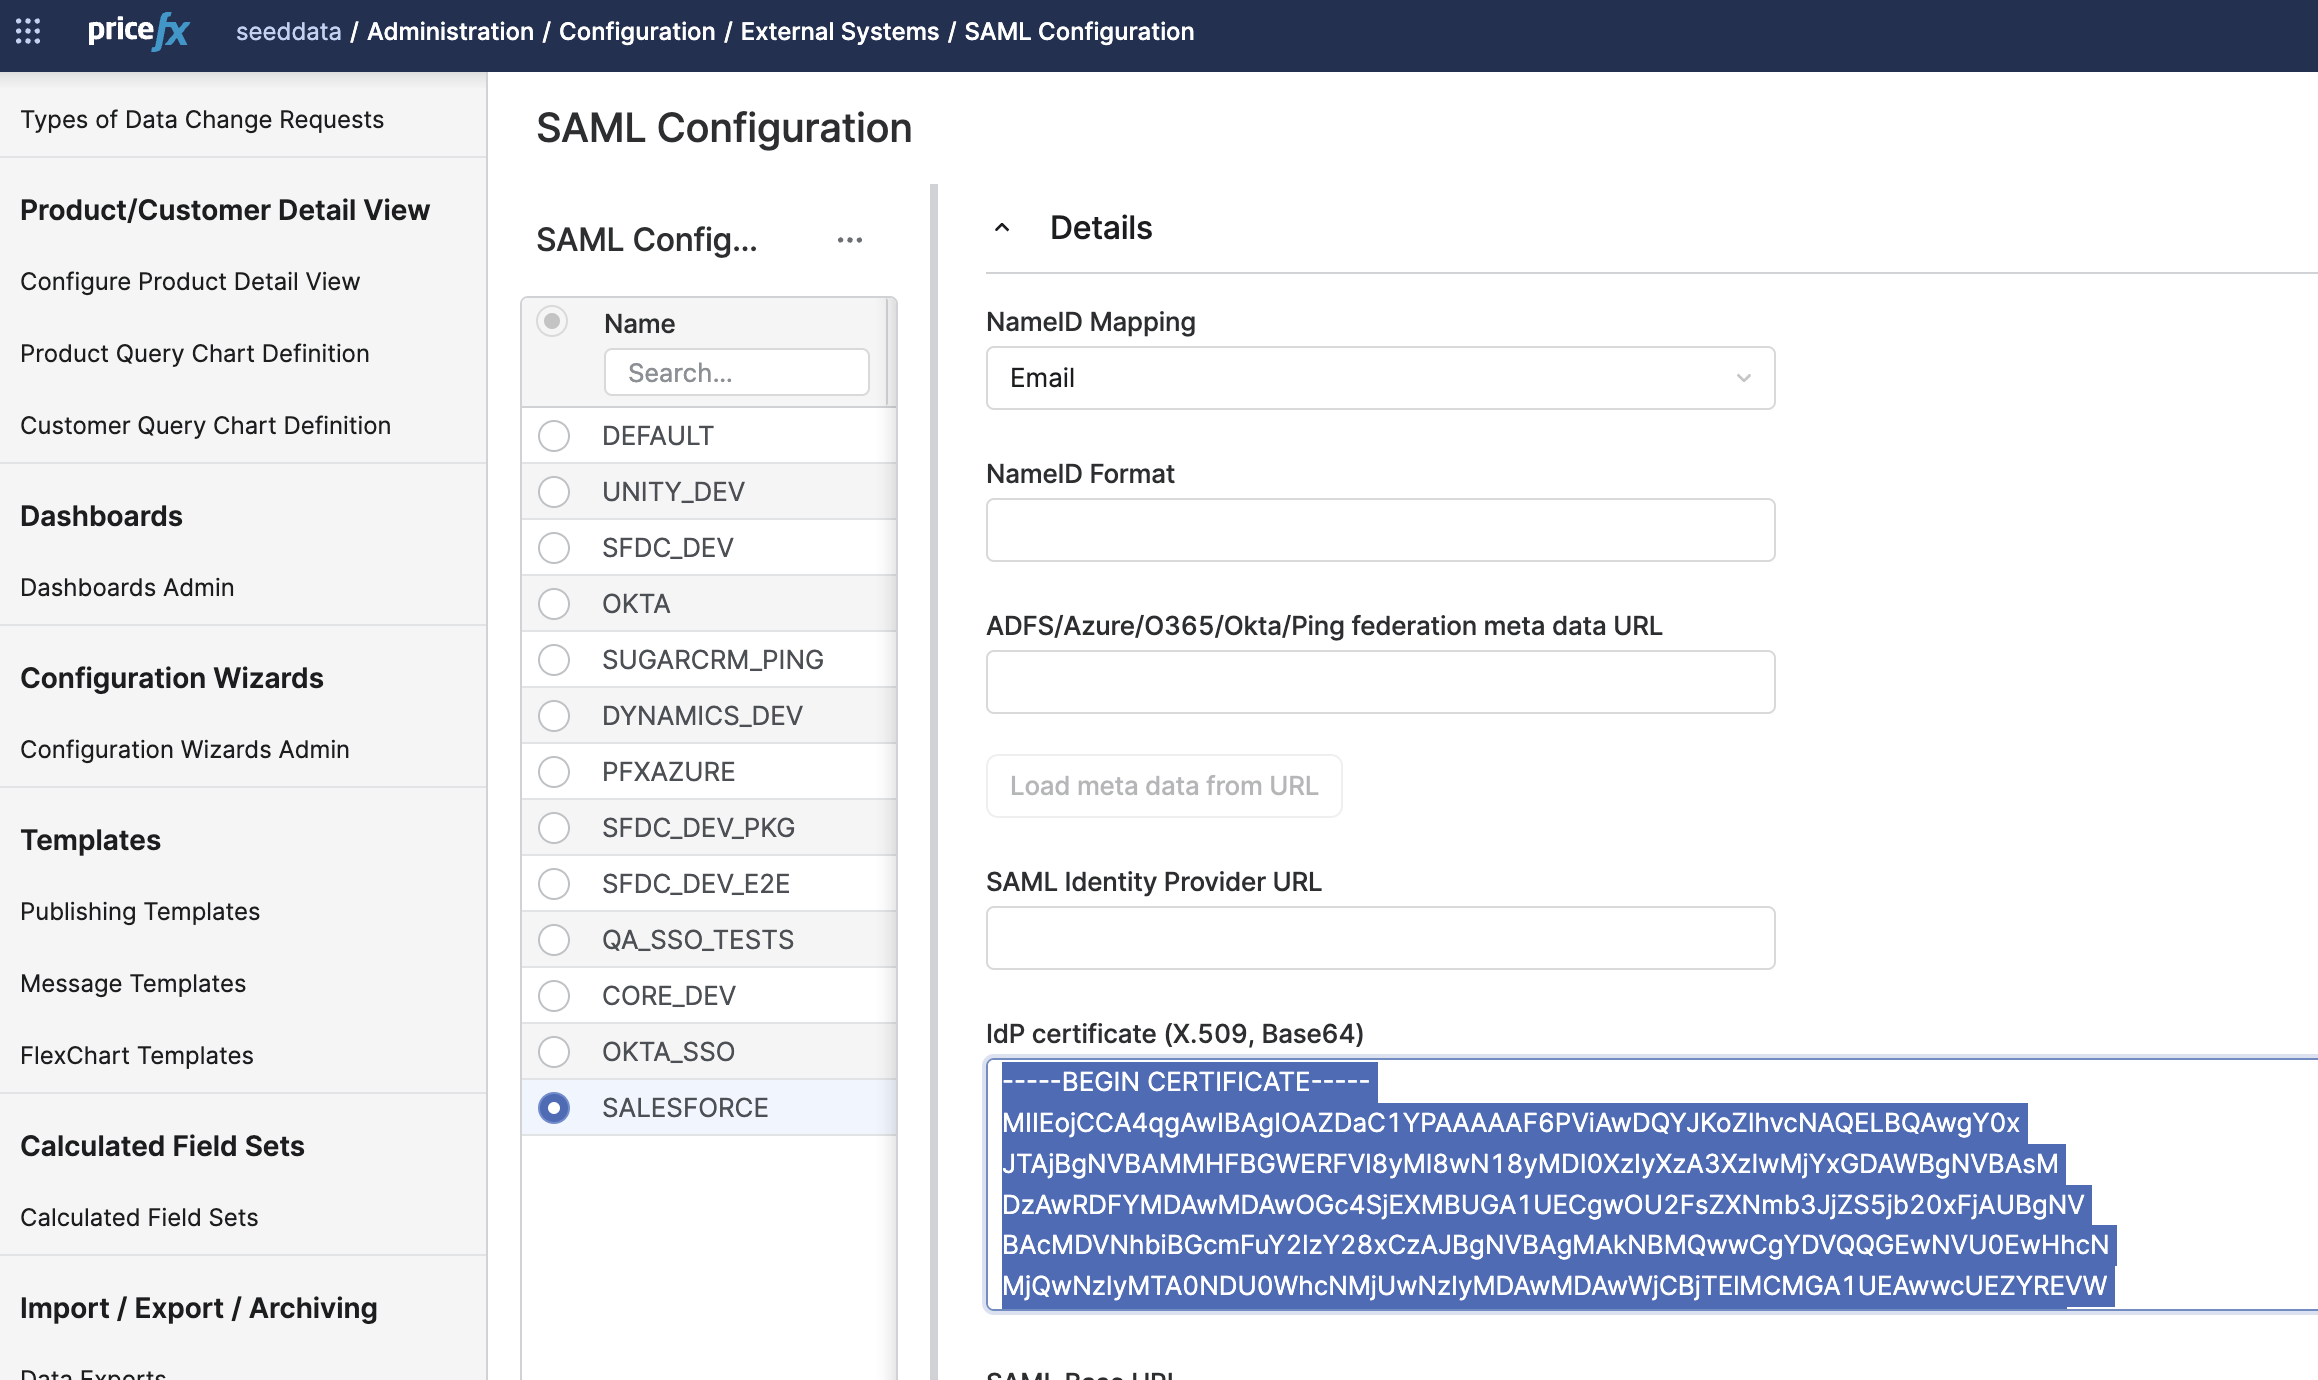Image resolution: width=2318 pixels, height=1380 pixels.
Task: Open Dashboards Admin in sidebar
Action: tap(127, 587)
